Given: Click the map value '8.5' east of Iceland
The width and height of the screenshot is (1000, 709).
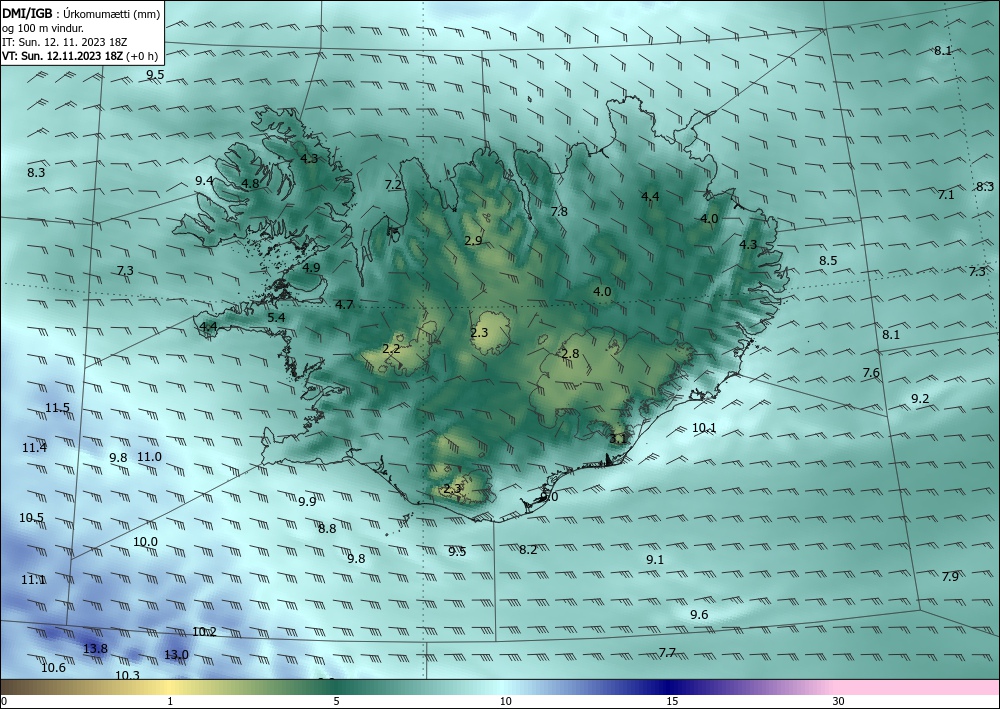Looking at the screenshot, I should pos(828,261).
